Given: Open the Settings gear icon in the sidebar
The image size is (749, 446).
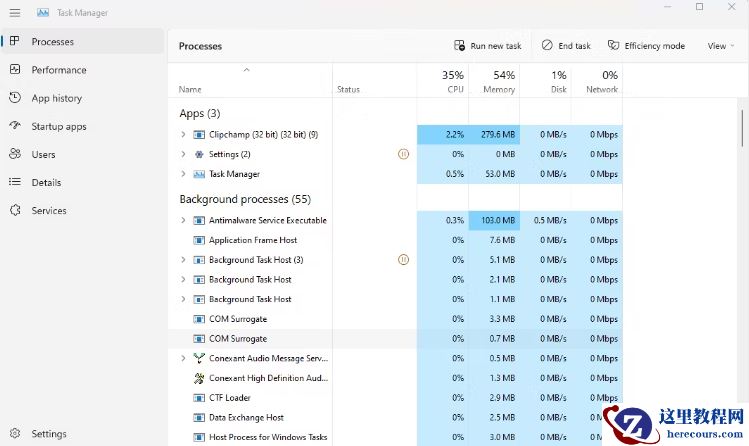Looking at the screenshot, I should click(15, 433).
